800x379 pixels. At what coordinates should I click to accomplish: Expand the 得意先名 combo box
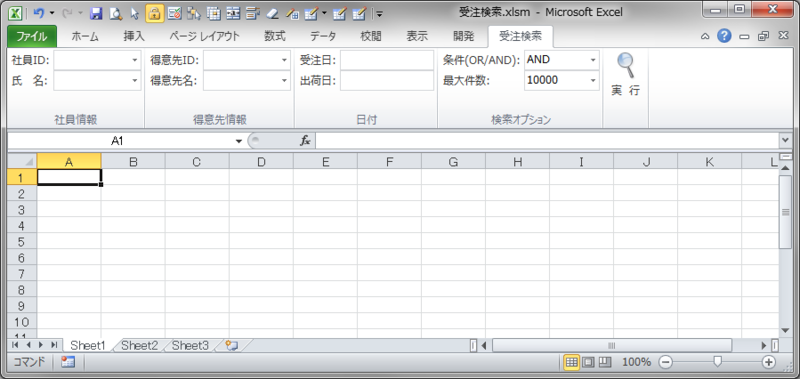tap(285, 81)
